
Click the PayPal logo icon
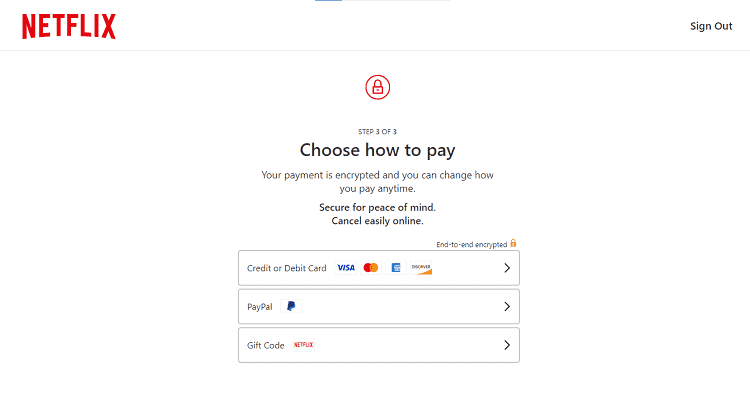tap(291, 306)
